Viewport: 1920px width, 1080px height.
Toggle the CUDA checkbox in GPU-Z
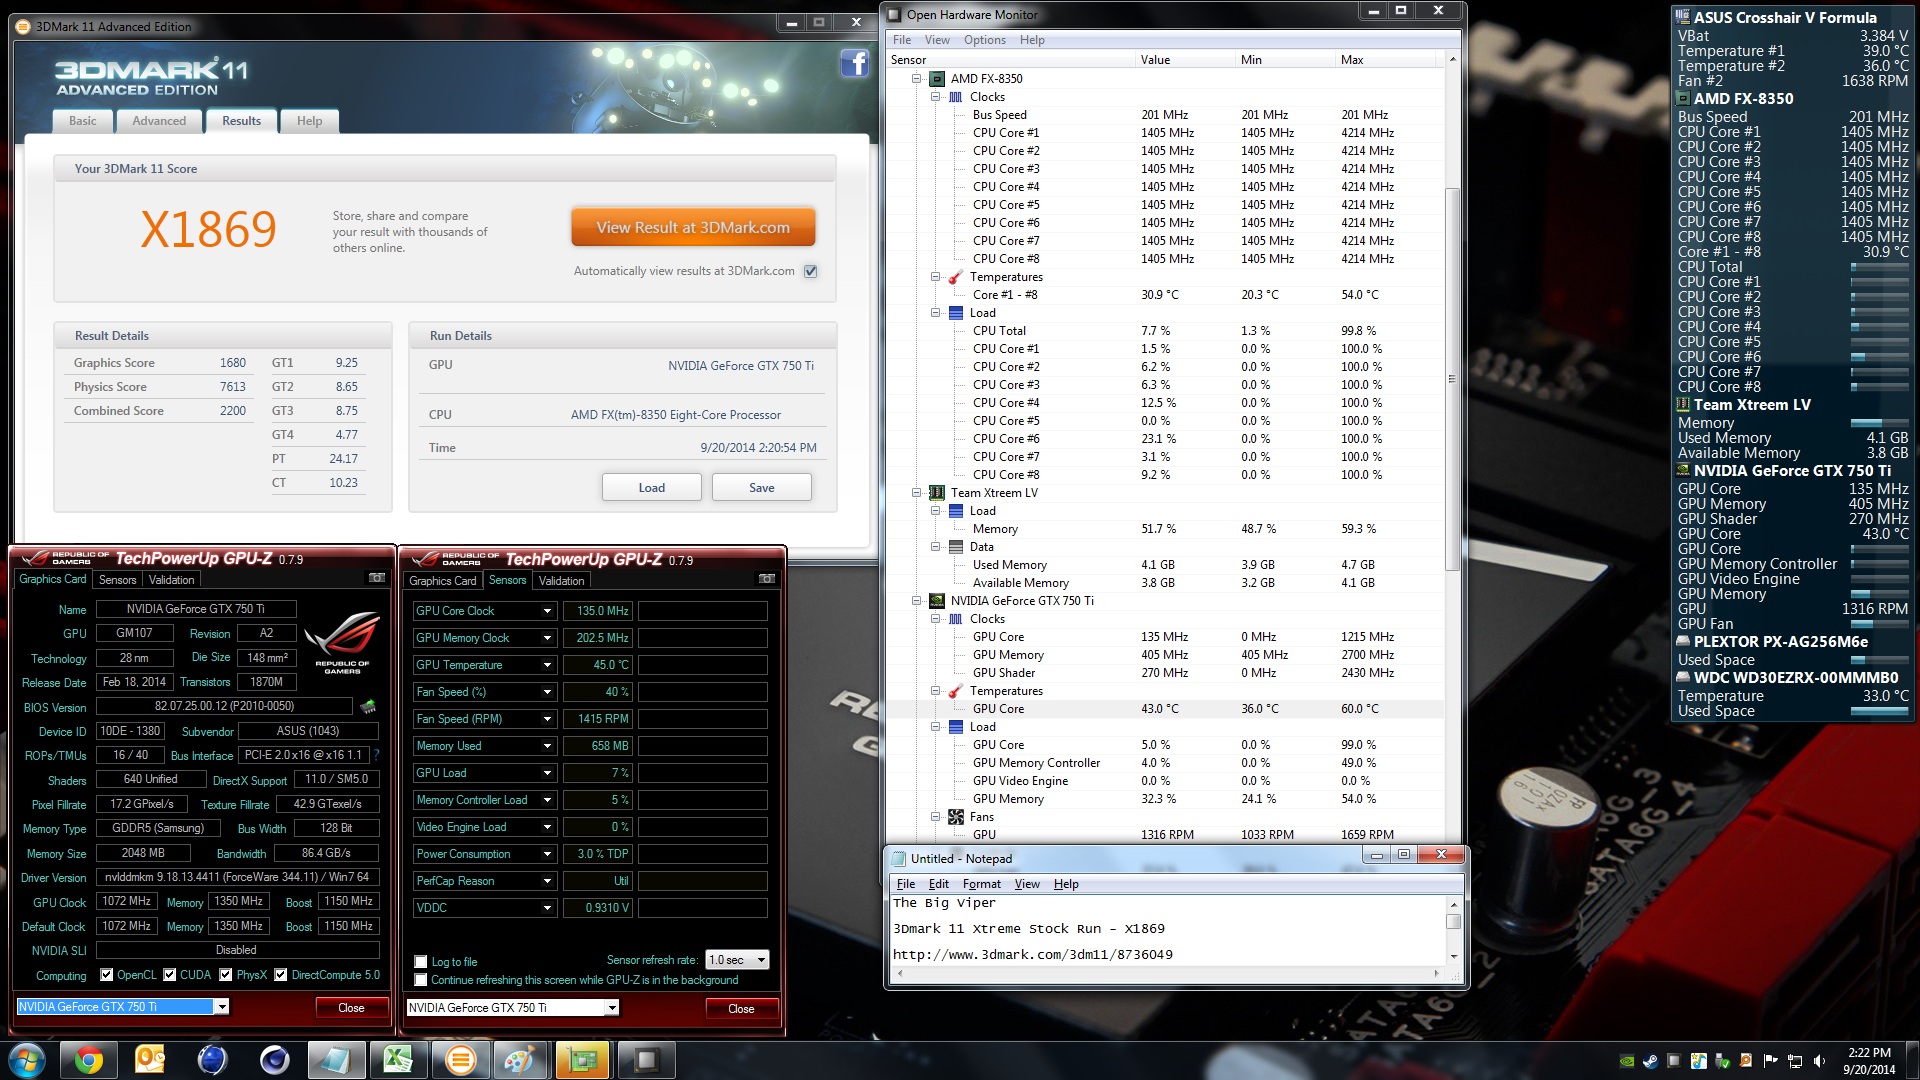[x=170, y=975]
